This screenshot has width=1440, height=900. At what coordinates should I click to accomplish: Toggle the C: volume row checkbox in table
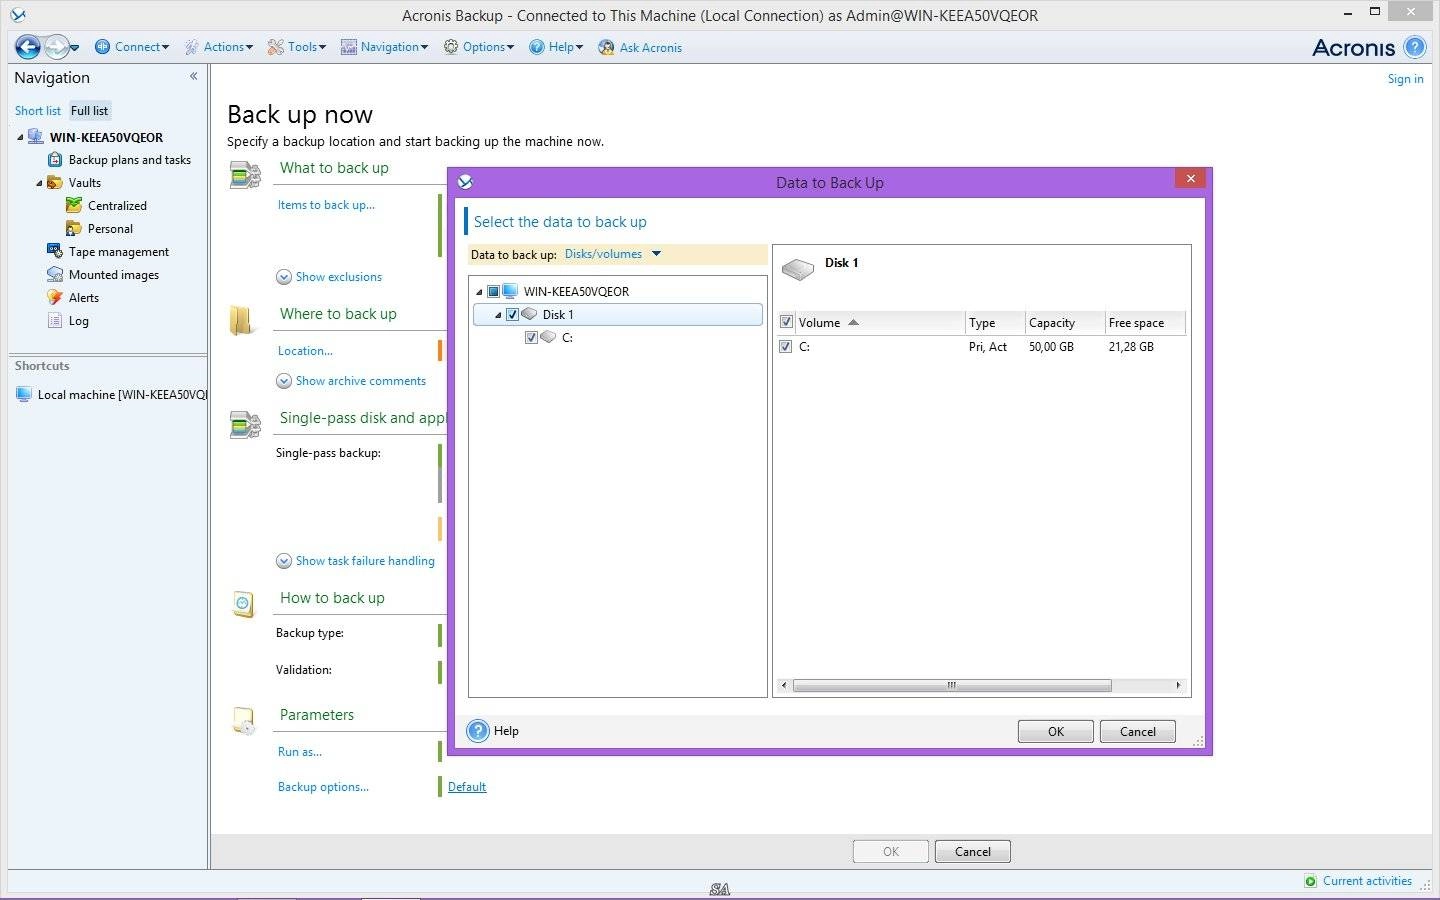pos(786,347)
